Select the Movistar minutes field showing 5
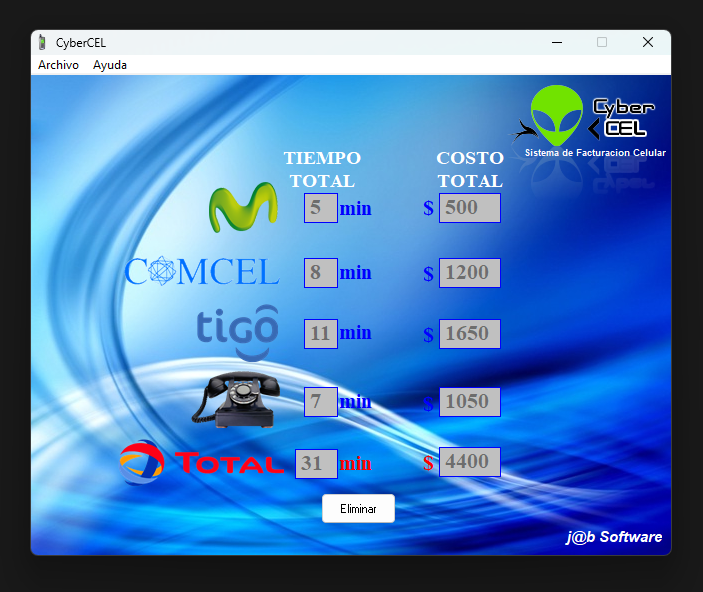The width and height of the screenshot is (703, 592). (x=320, y=208)
